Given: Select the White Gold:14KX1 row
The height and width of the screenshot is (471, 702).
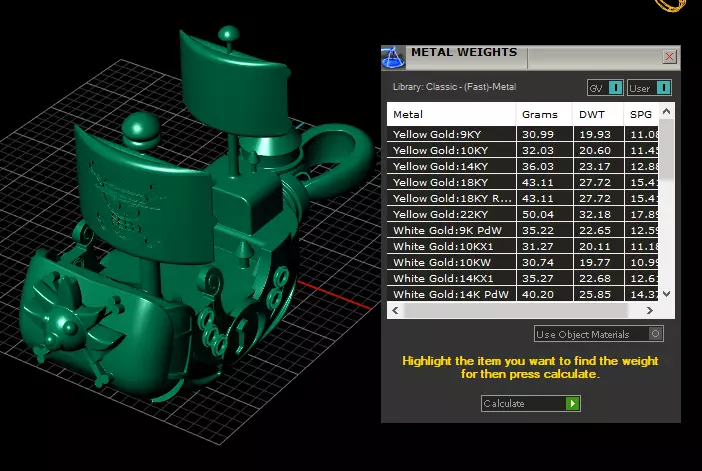Looking at the screenshot, I should tap(523, 278).
